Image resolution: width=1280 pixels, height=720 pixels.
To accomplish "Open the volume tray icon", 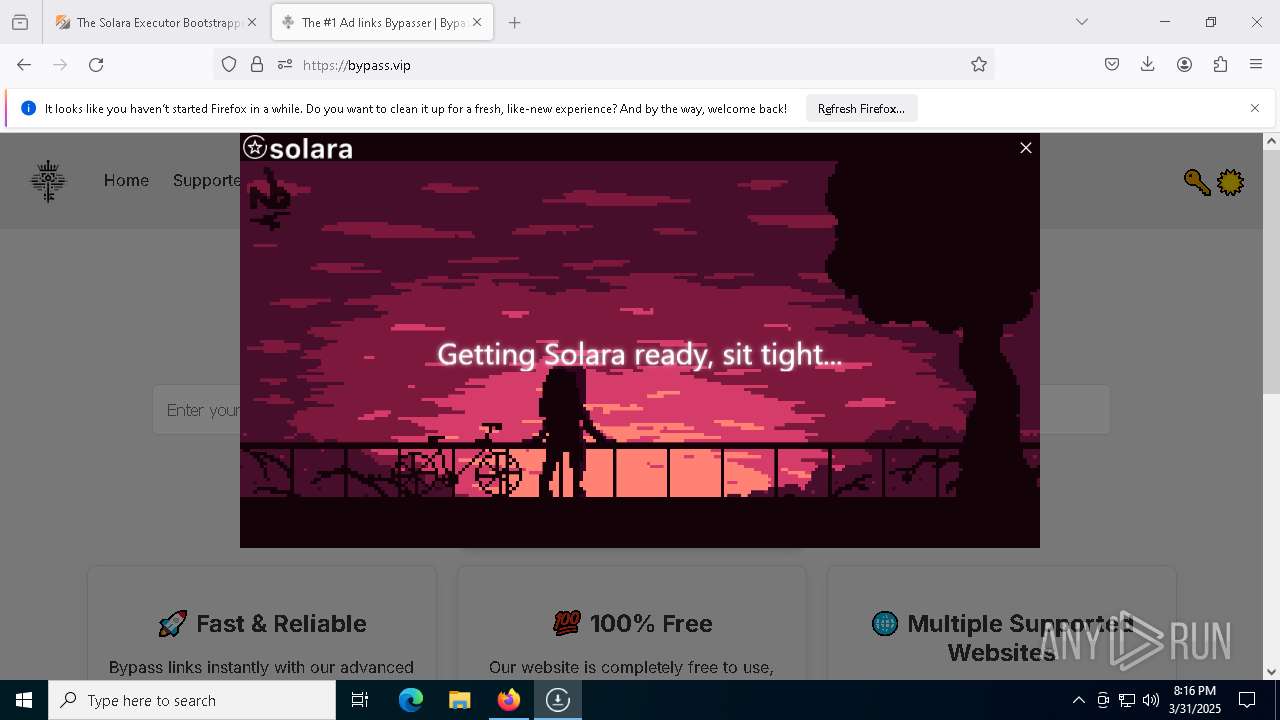I will pos(1151,700).
